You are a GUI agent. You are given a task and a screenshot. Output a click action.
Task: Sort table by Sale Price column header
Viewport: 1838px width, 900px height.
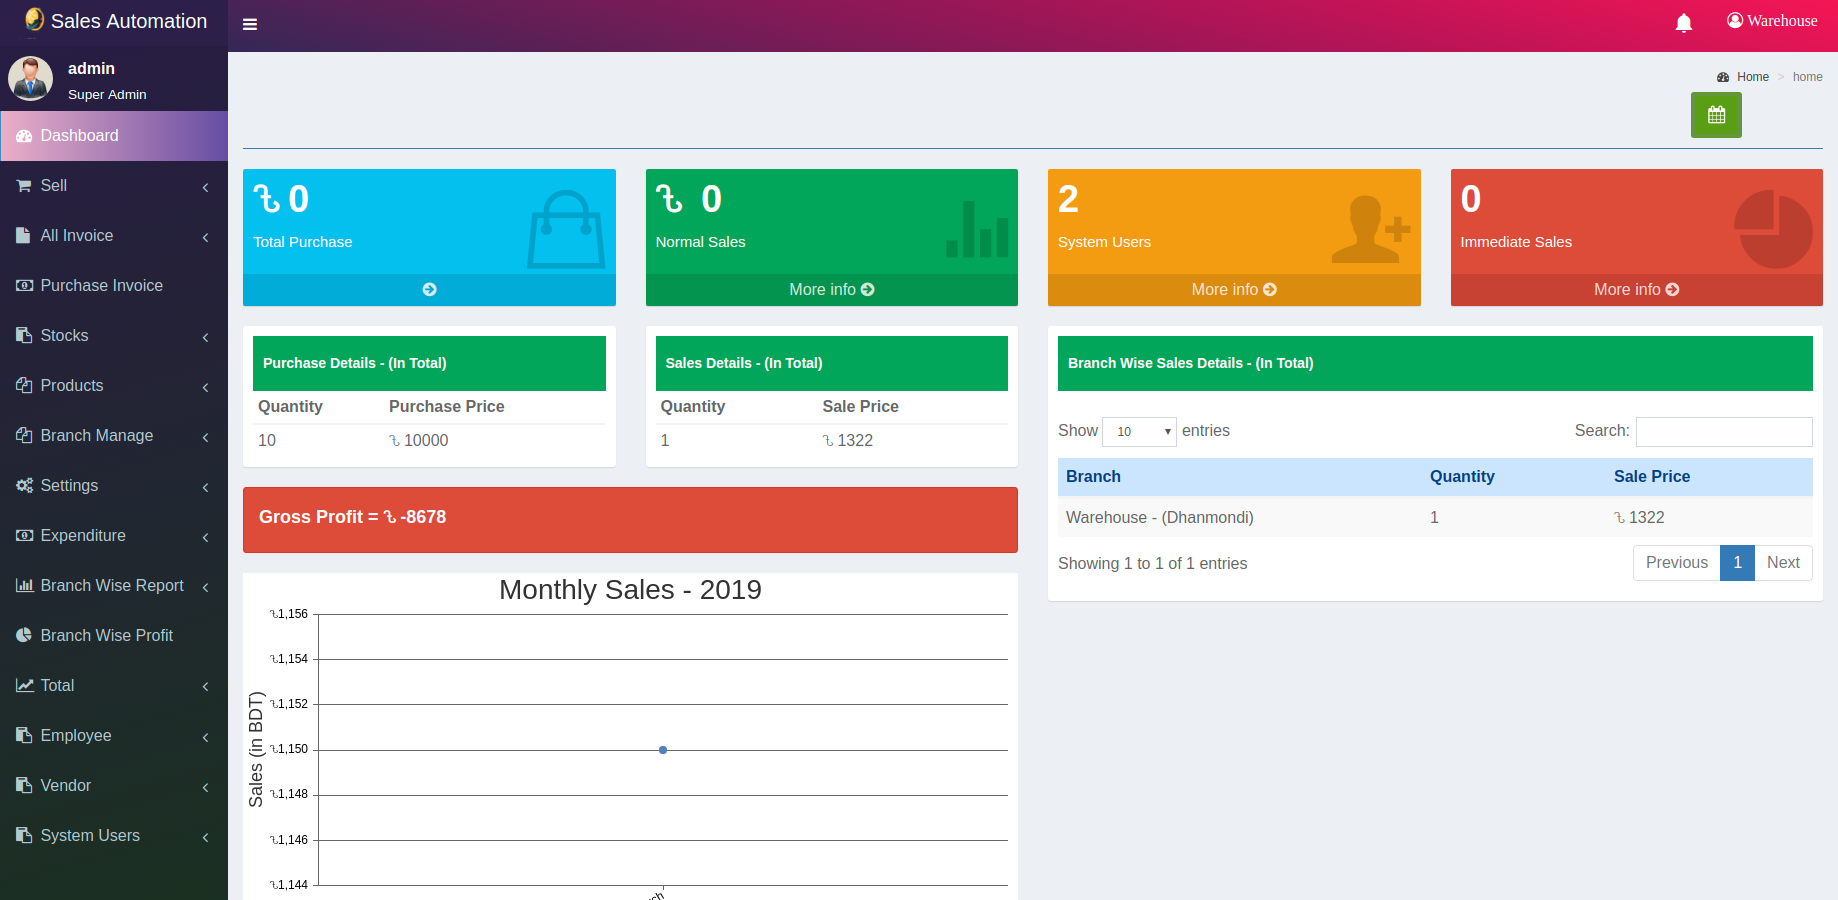1651,477
